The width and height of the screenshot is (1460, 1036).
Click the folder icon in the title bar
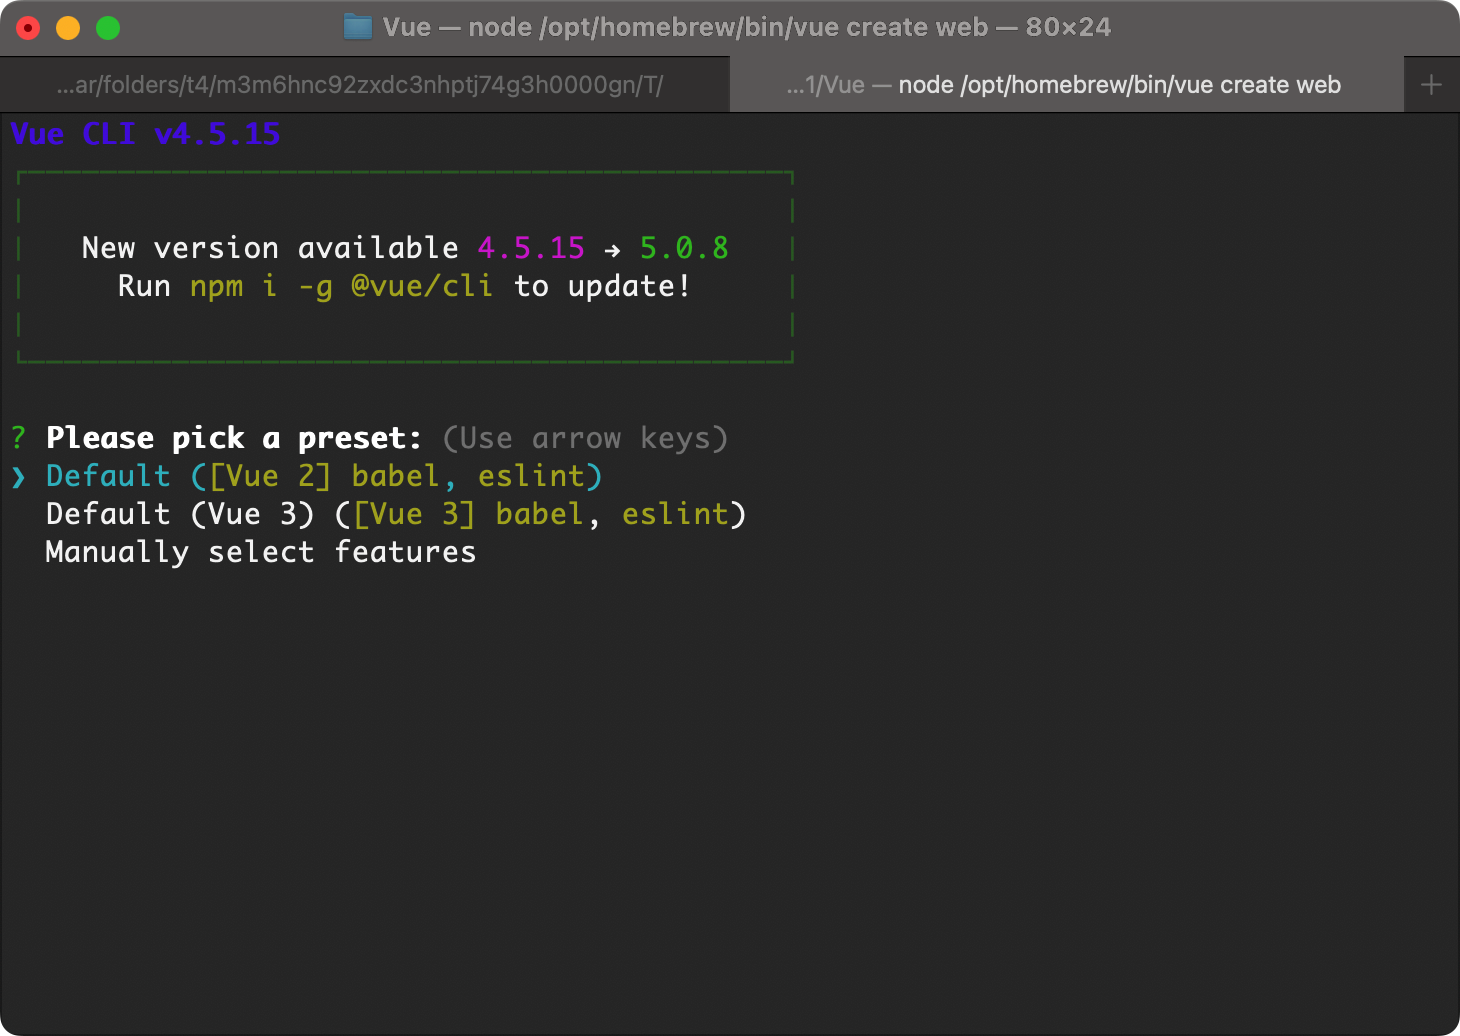coord(357,27)
